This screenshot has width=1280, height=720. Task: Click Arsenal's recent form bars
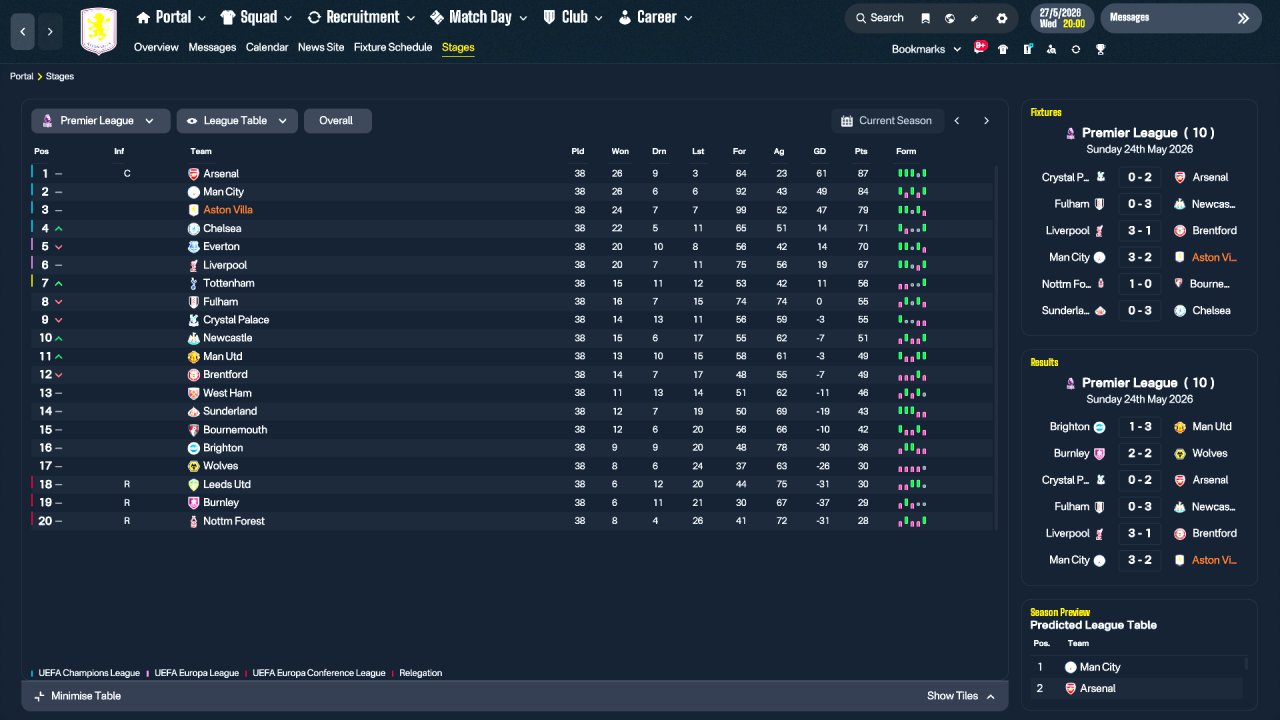(912, 174)
